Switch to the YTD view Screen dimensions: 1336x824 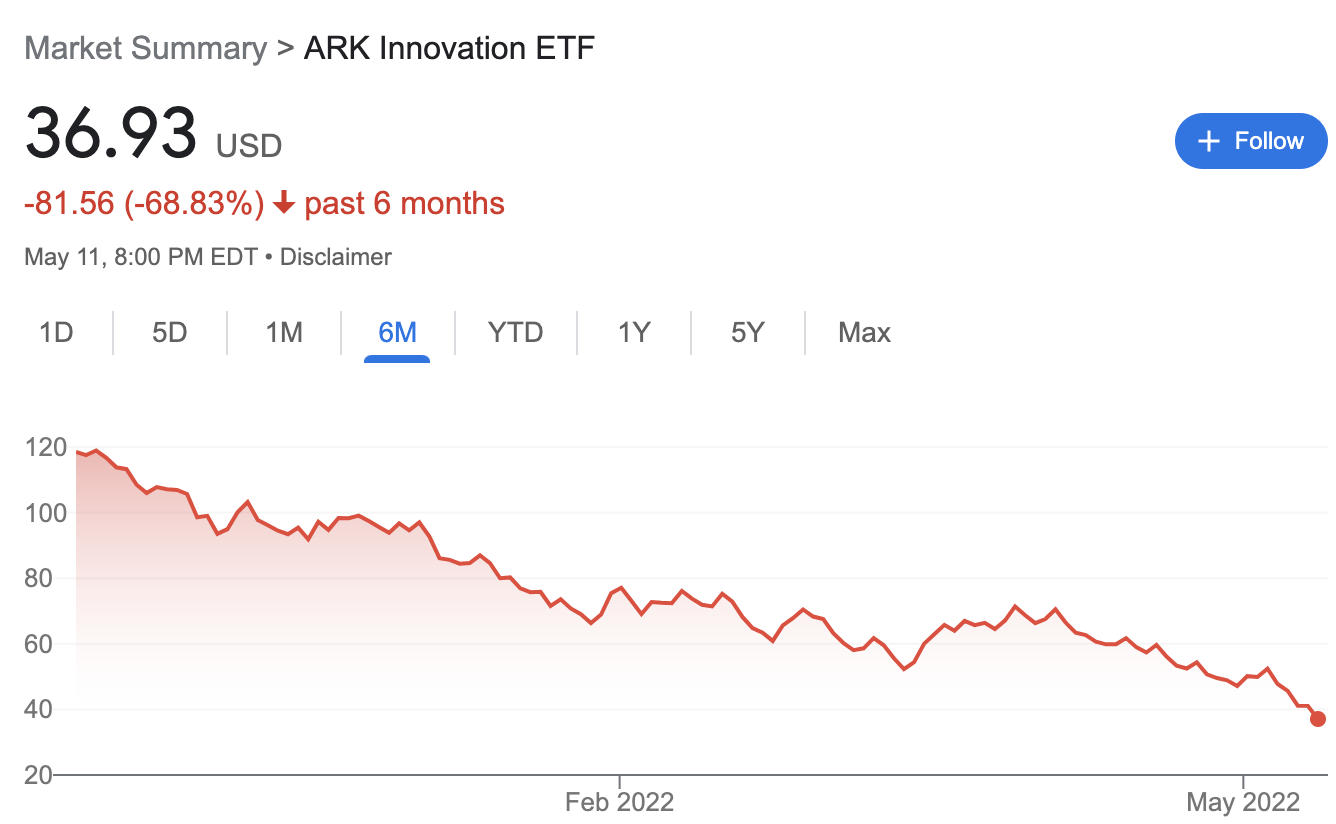click(515, 332)
